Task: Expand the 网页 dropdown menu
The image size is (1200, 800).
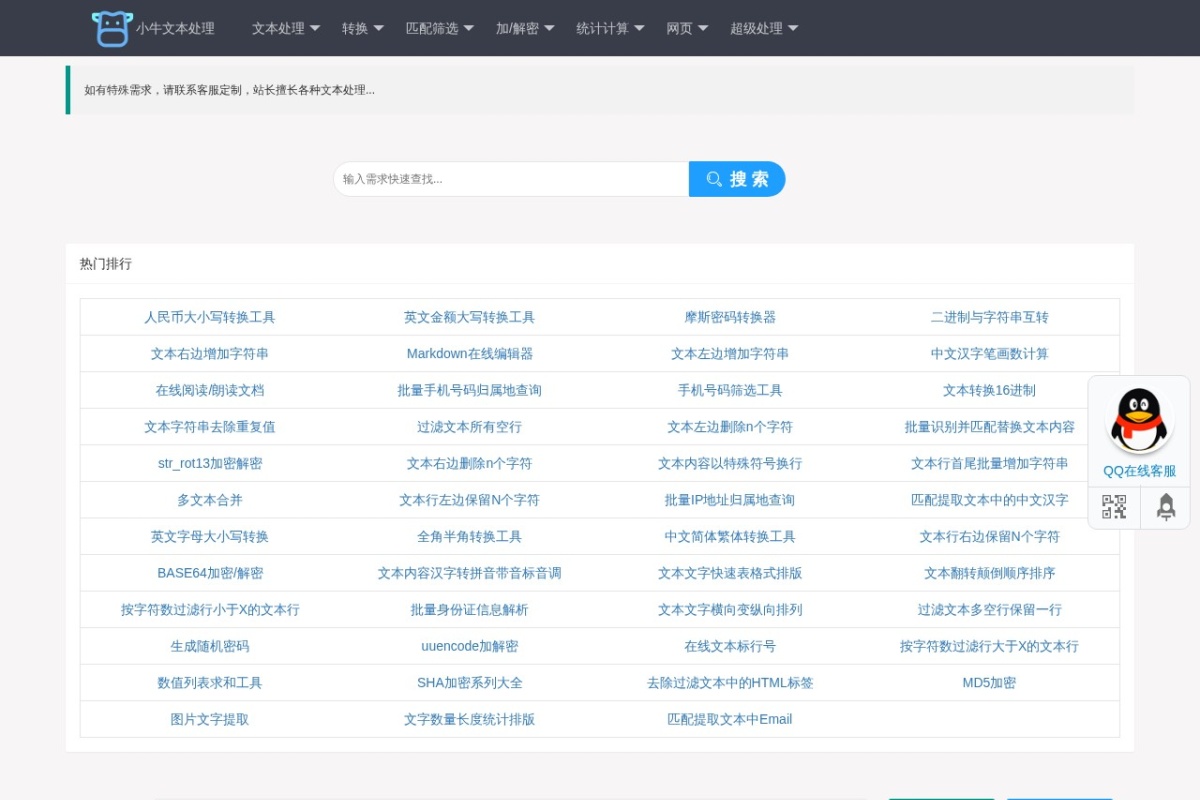Action: (688, 28)
